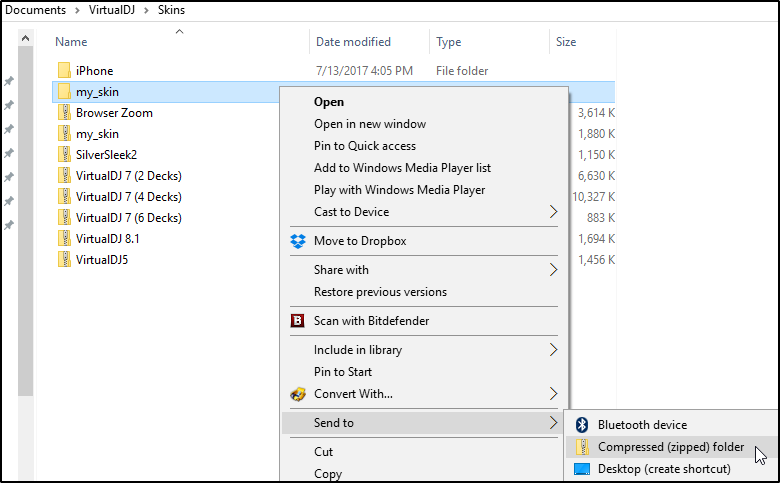Select Scan with Bitdefender
This screenshot has width=780, height=483.
pos(371,320)
